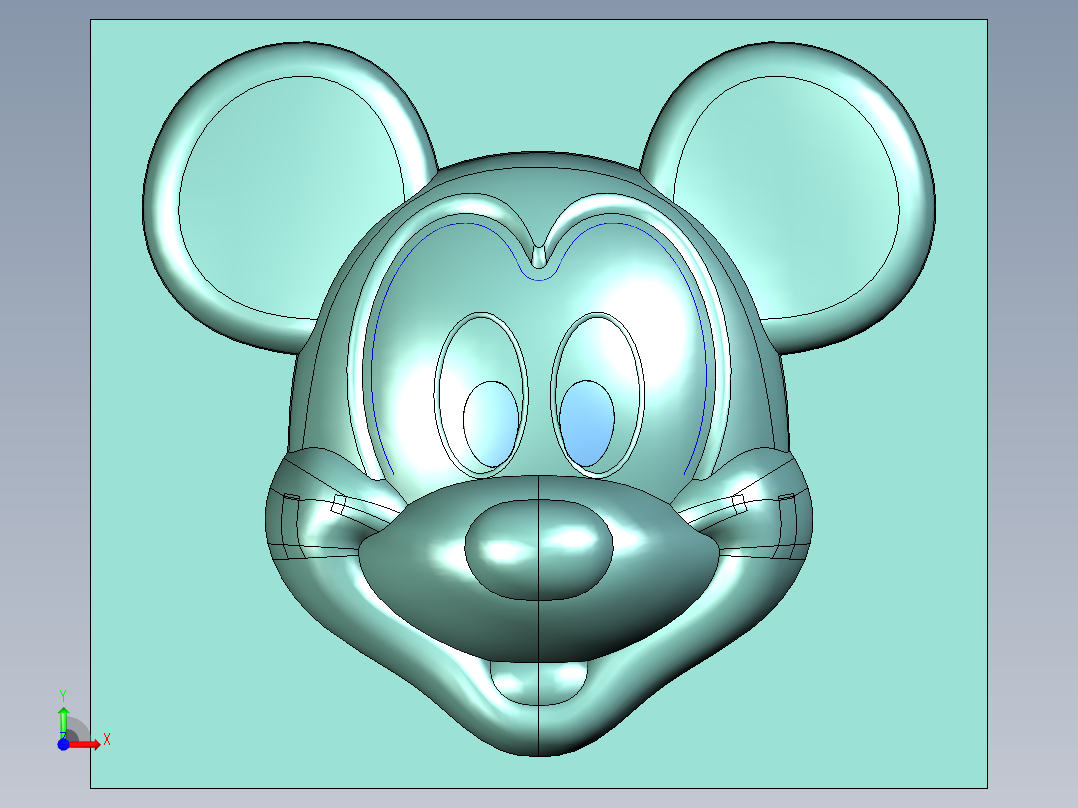Select the oval nose surface
Screen dimensions: 1078x808
(538, 549)
